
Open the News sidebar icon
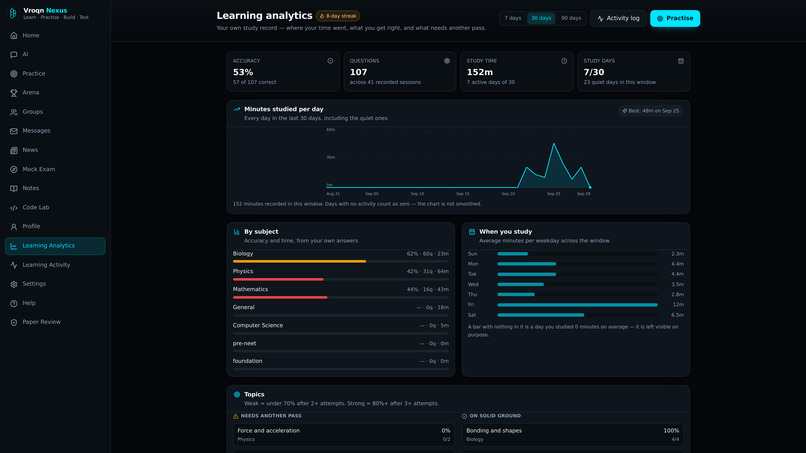(x=14, y=150)
